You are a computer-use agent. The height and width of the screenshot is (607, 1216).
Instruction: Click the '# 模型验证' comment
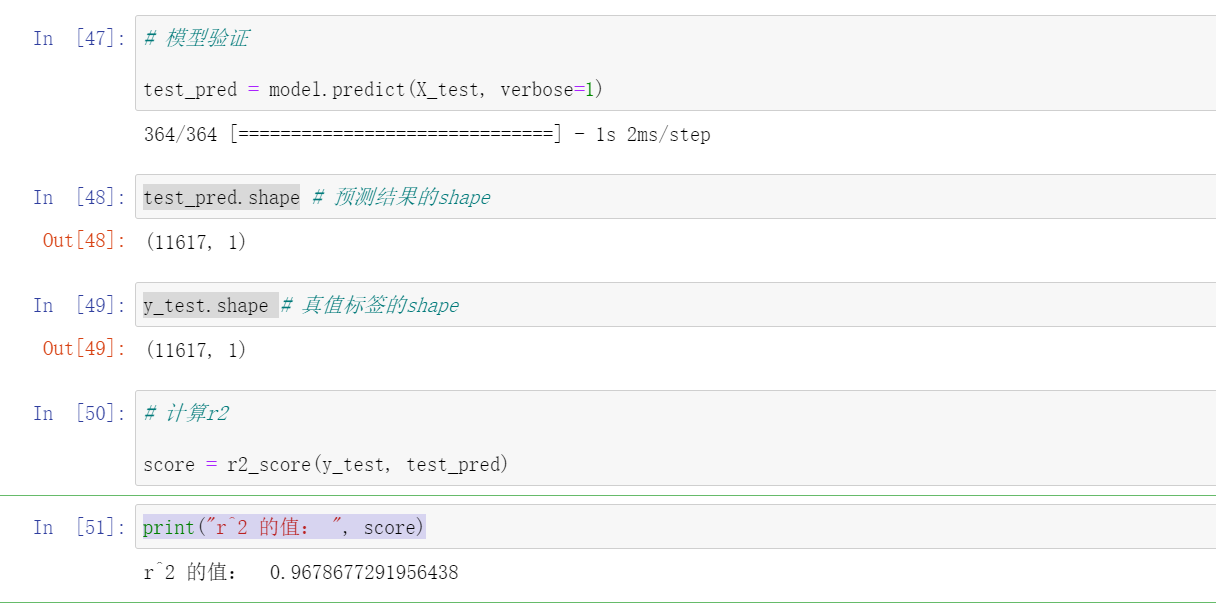196,39
